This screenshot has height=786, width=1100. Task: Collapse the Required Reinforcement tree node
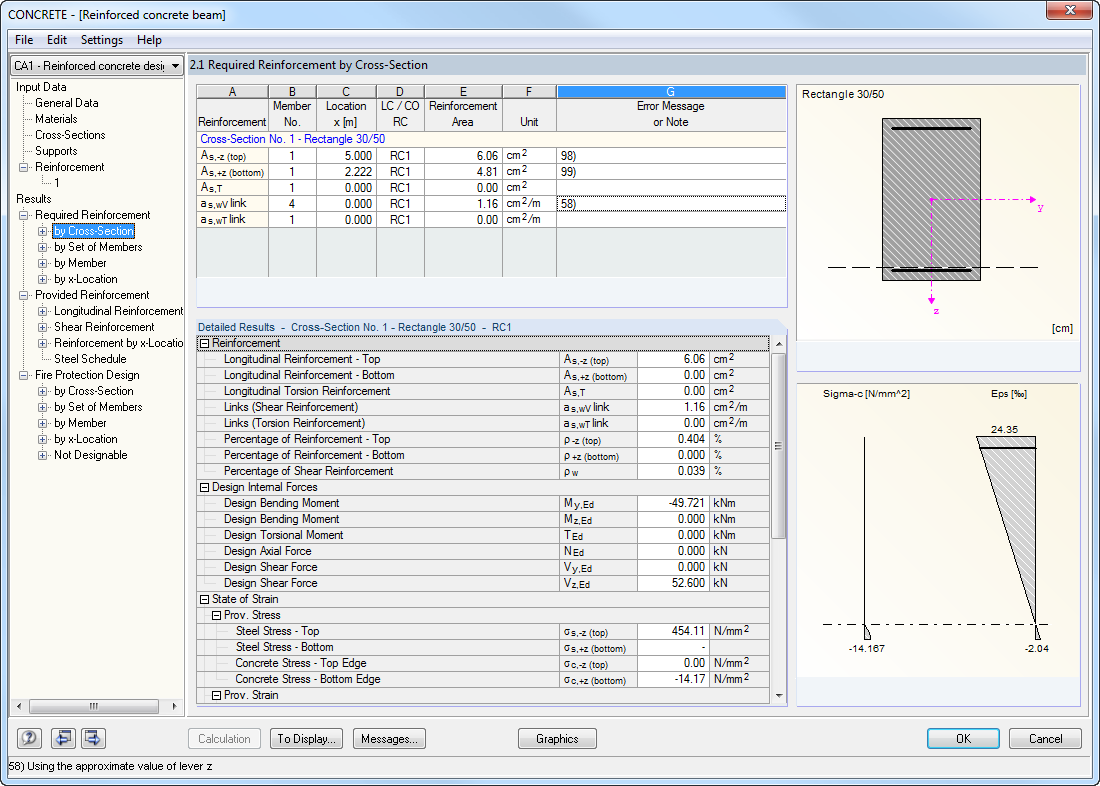click(23, 215)
